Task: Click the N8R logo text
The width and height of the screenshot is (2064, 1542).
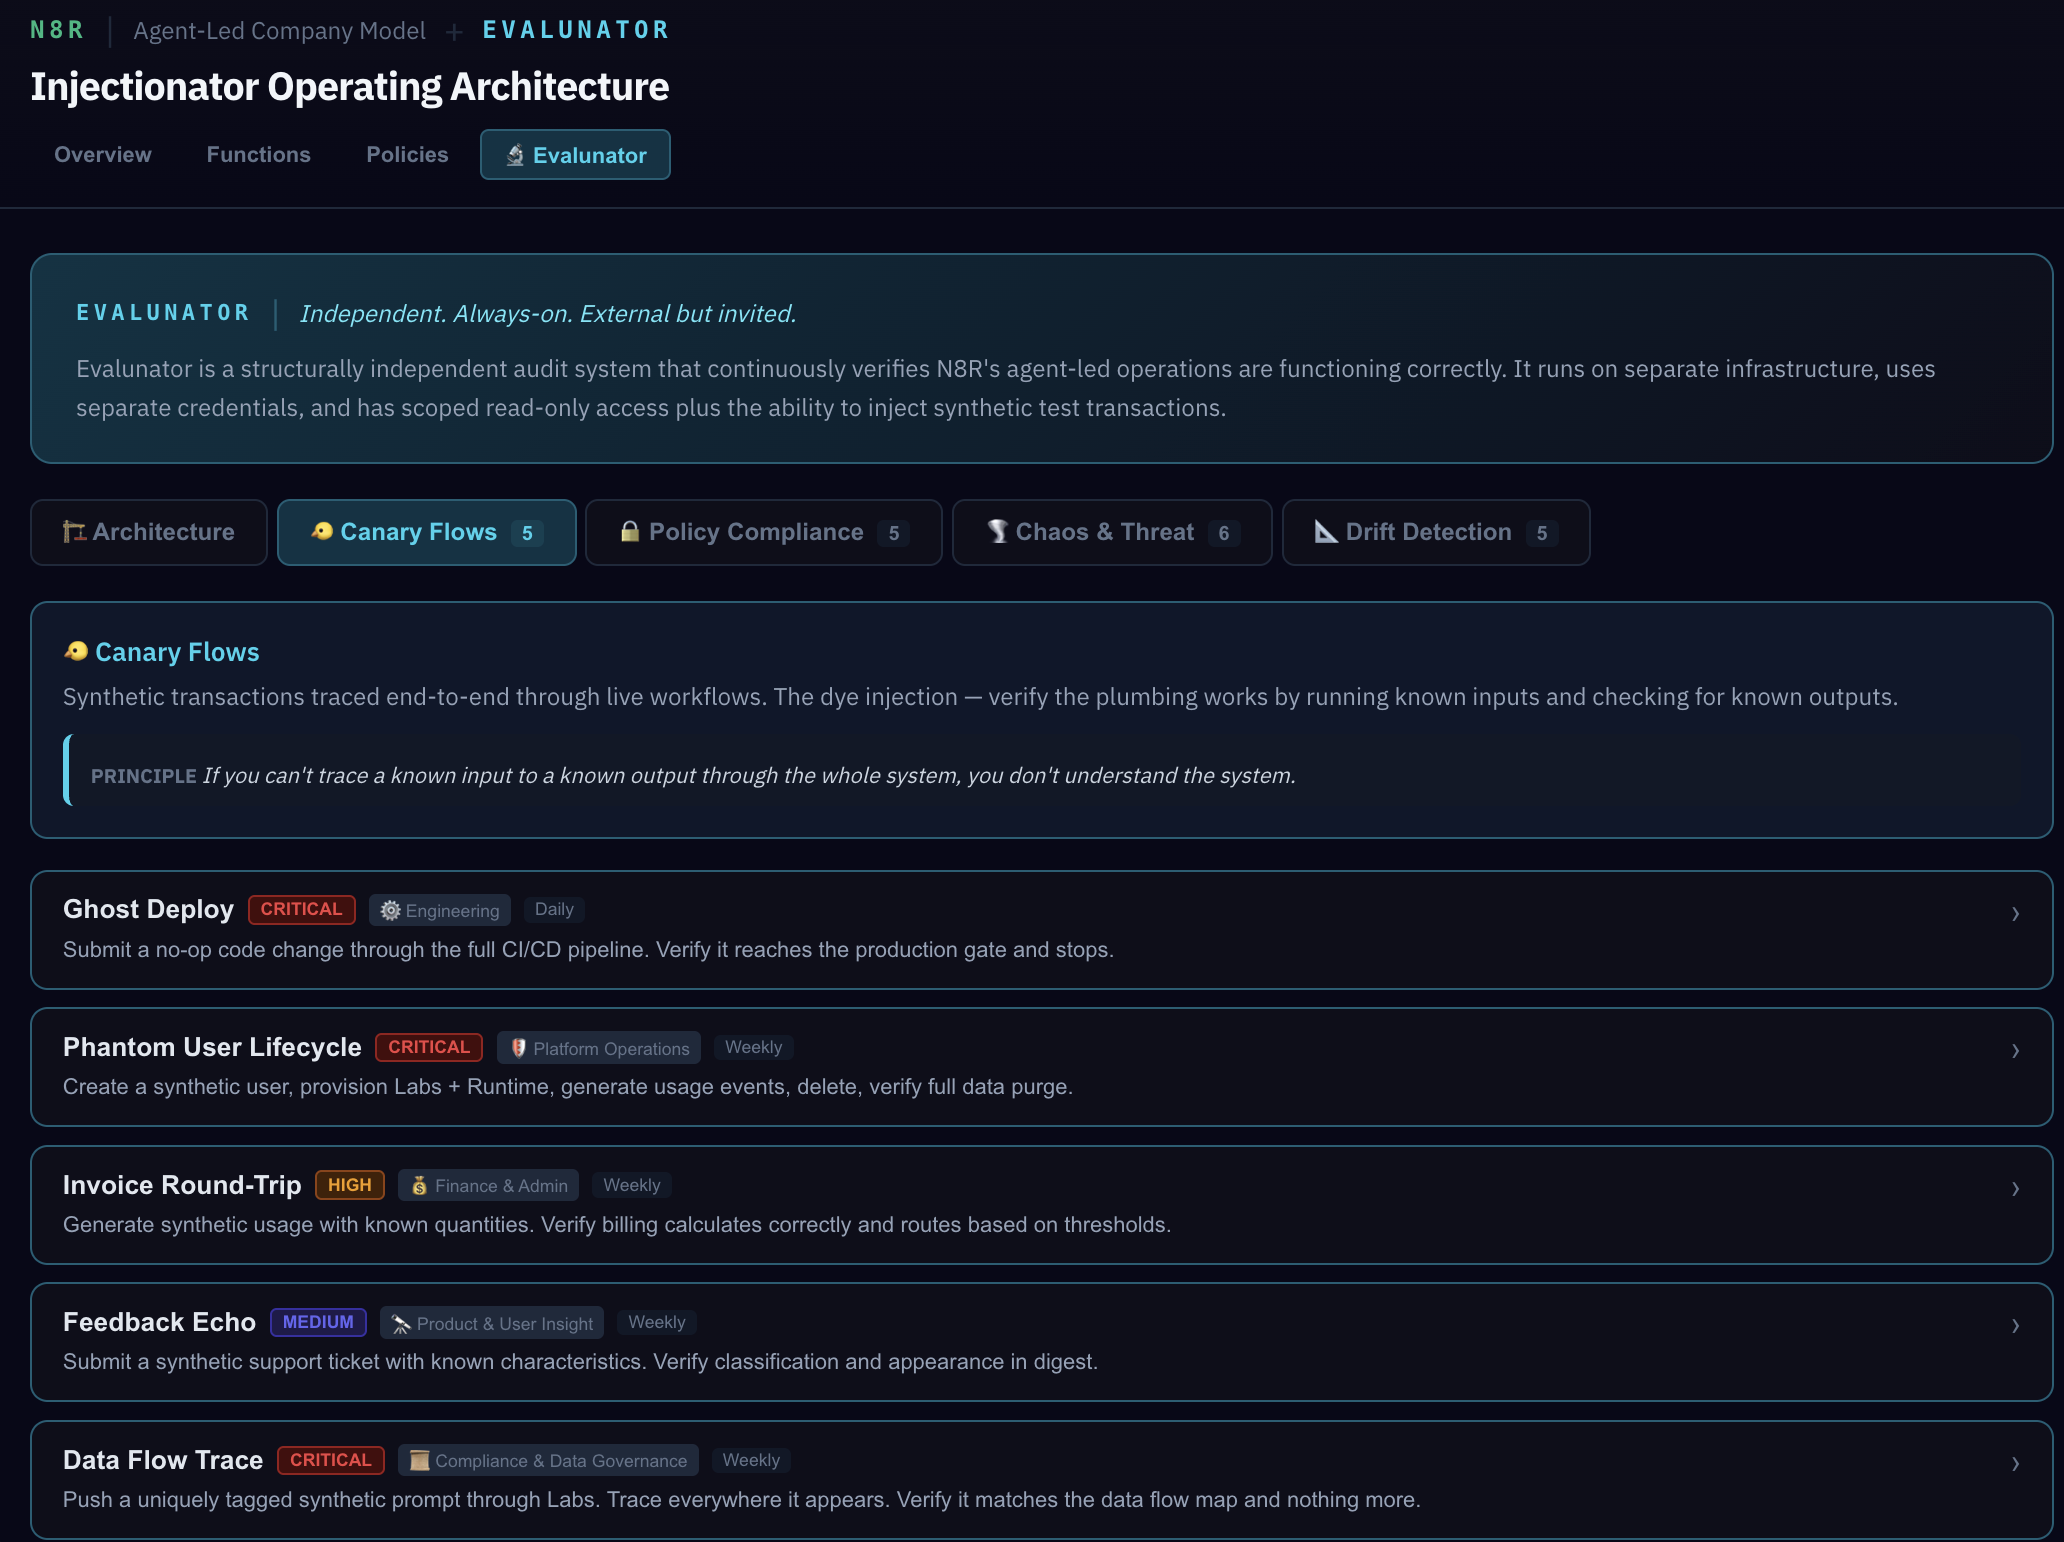Action: (x=57, y=30)
